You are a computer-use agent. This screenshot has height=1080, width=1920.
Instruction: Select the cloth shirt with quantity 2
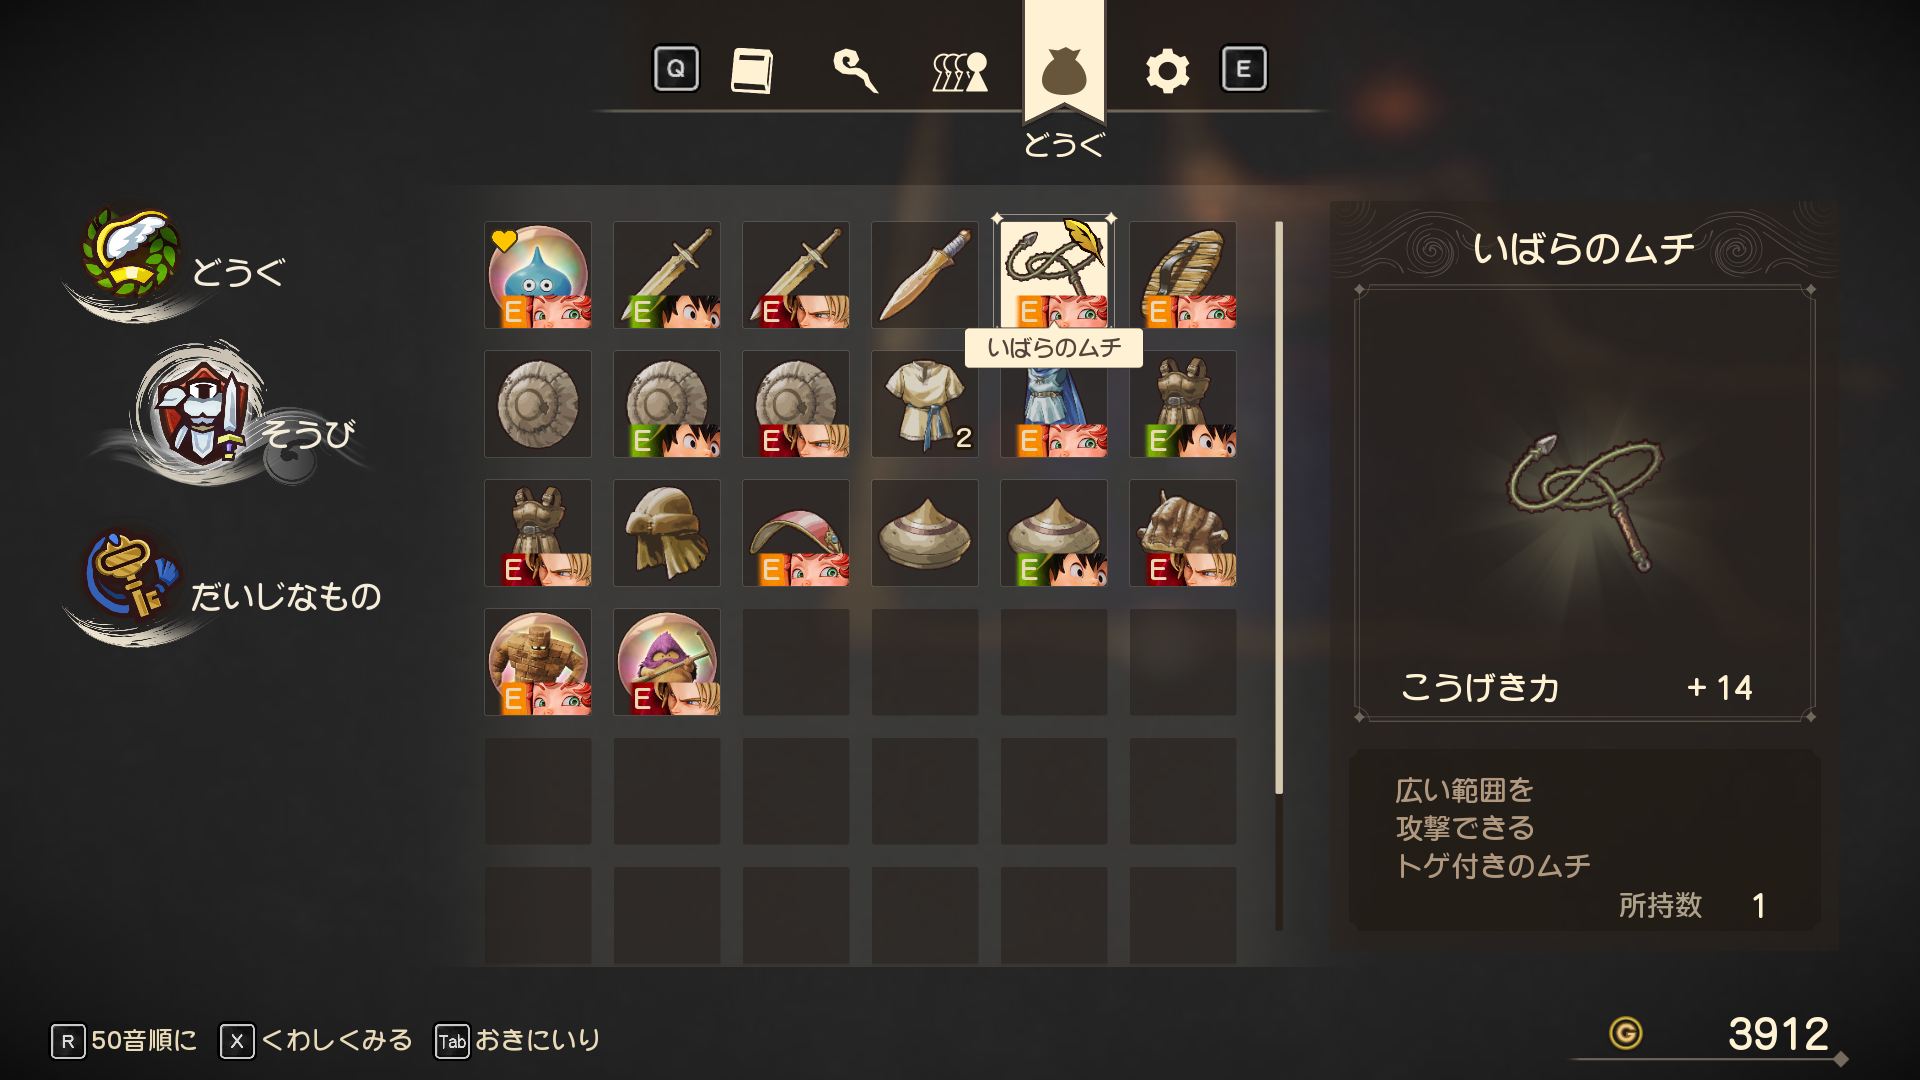[x=925, y=404]
